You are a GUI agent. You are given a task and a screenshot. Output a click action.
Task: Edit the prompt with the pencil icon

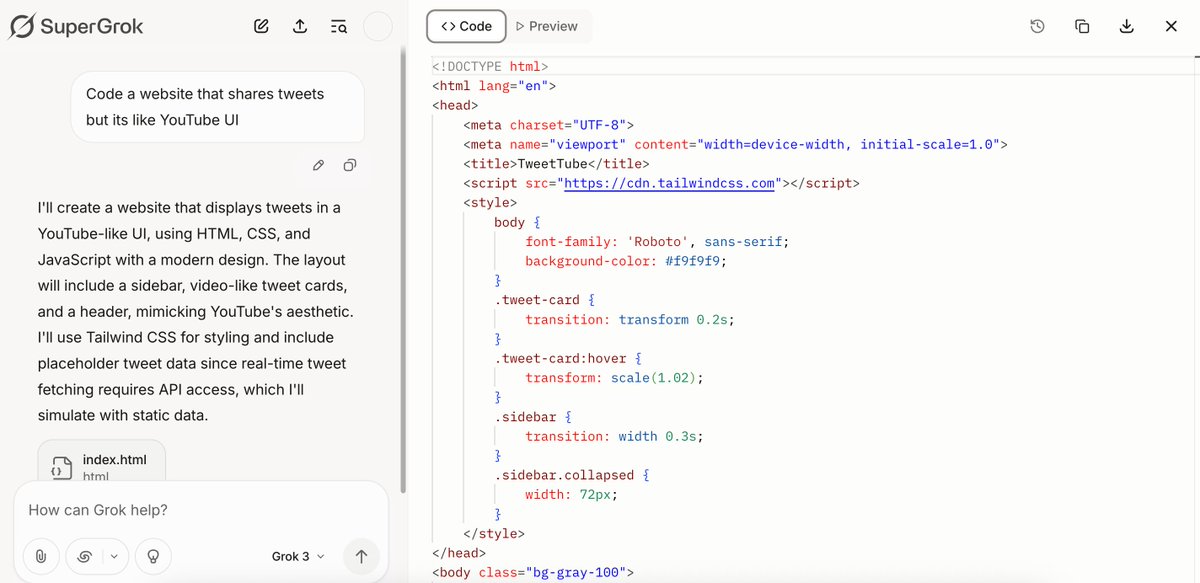[x=318, y=165]
